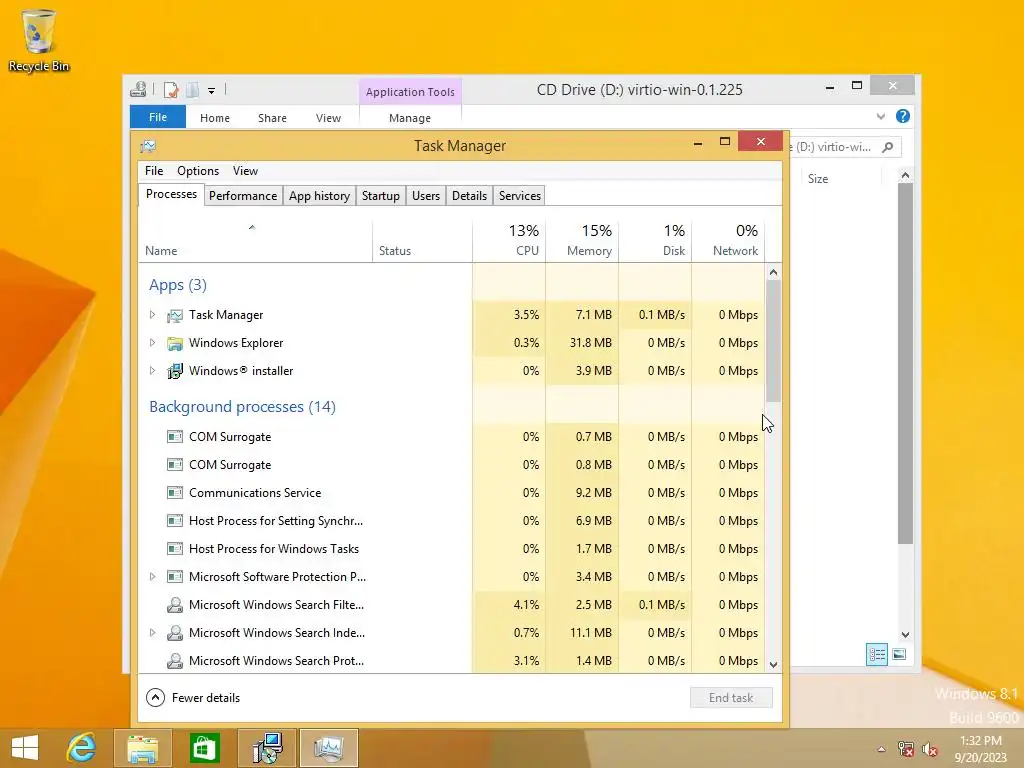Screen dimensions: 1024x768
Task: Open Task Manager Options menu
Action: [x=198, y=171]
